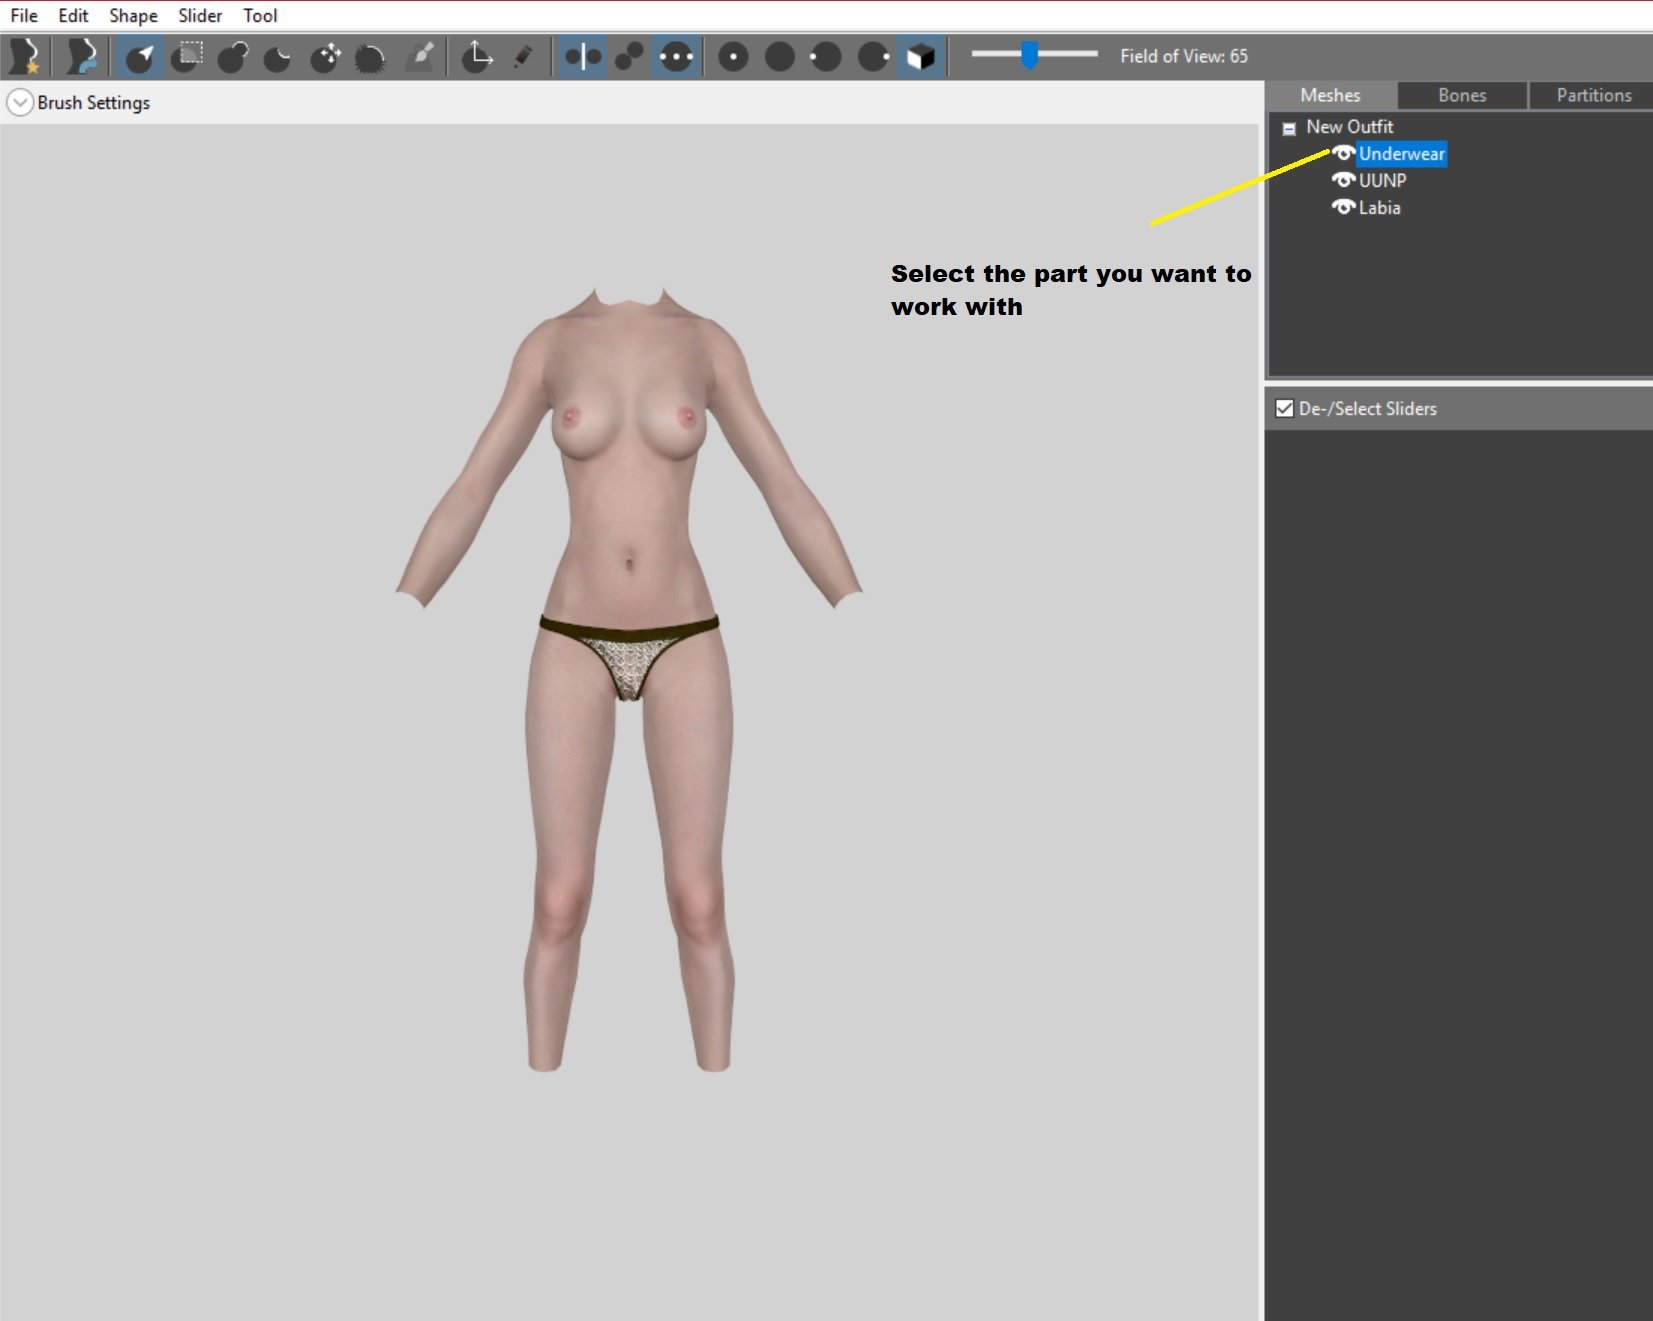
Task: Expand the Brush Settings panel
Action: point(20,102)
